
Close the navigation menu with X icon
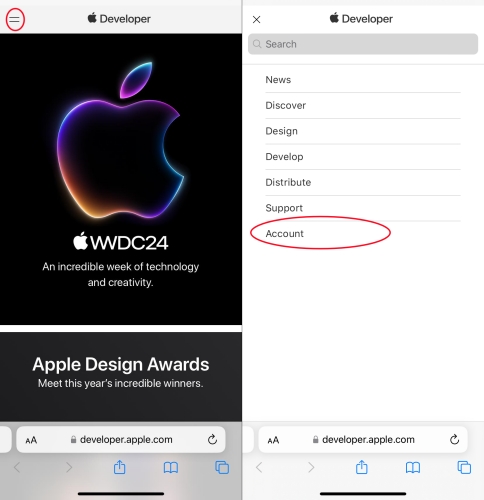[x=256, y=20]
